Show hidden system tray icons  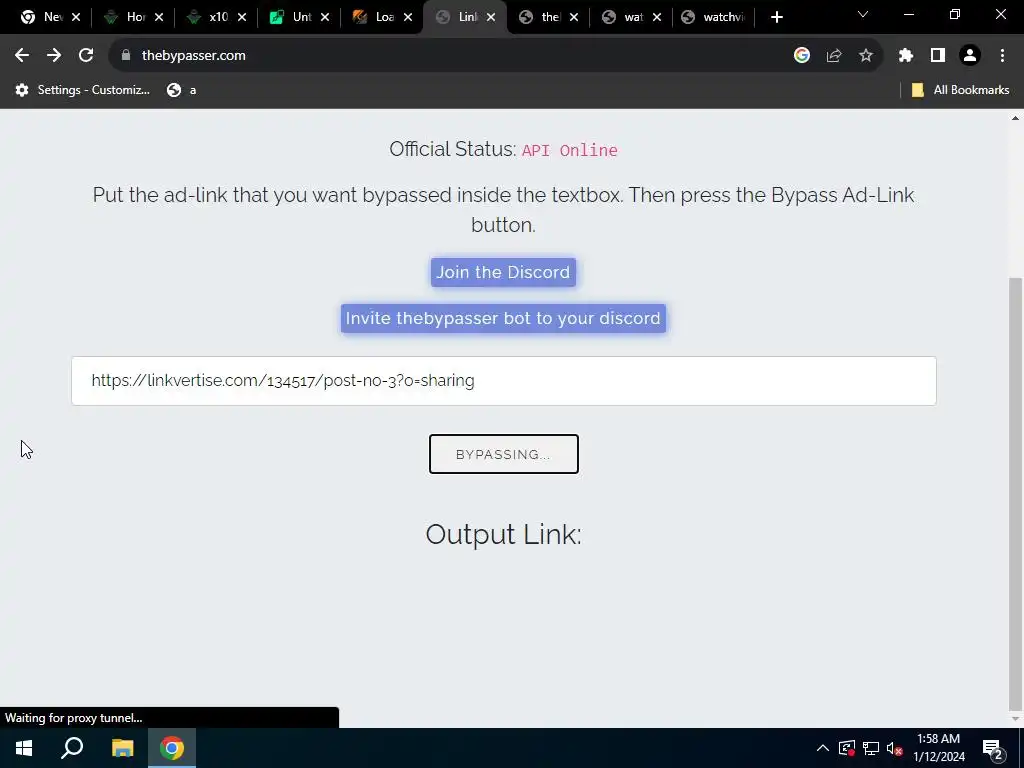823,748
